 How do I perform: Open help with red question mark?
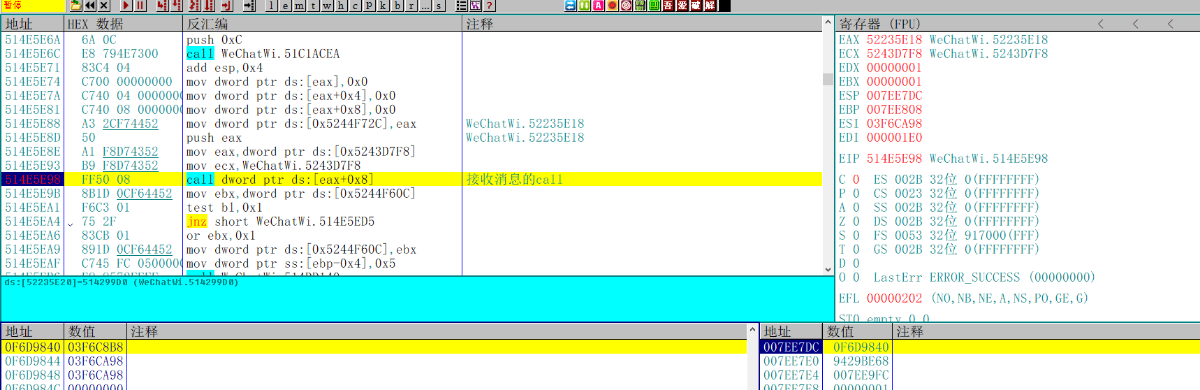click(490, 5)
